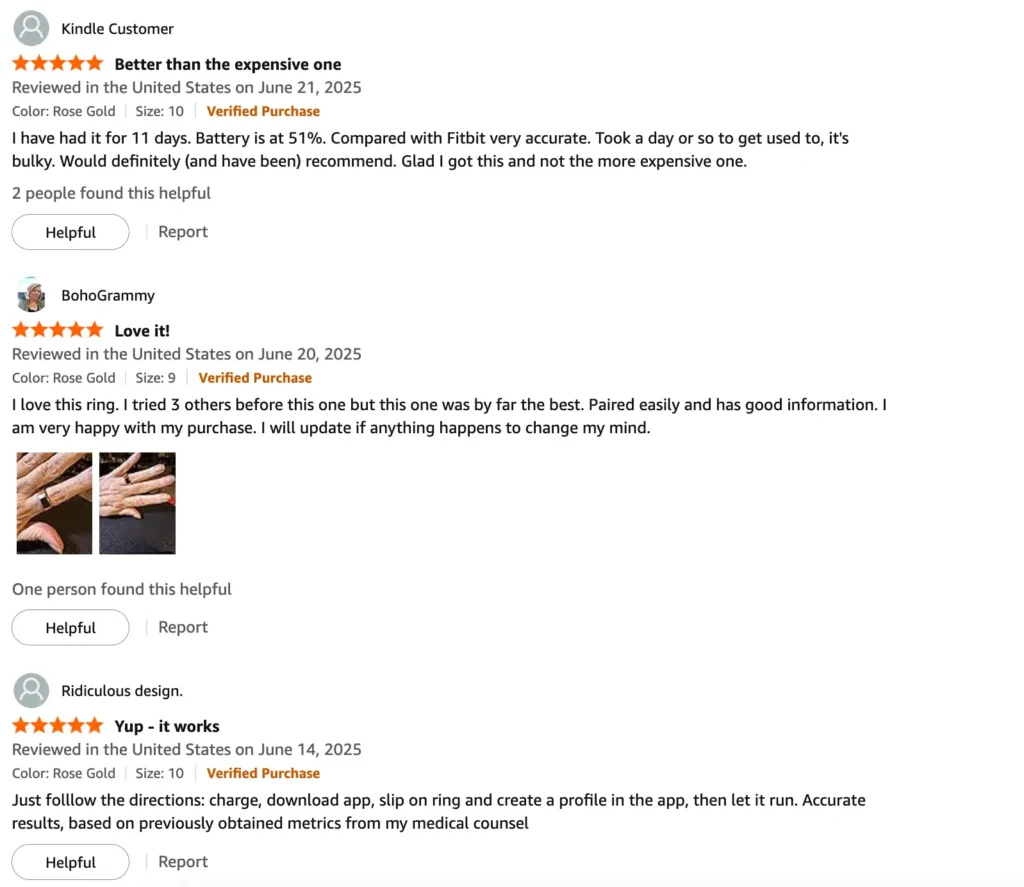Open first ring photo in BohoGrammy's review
1024x887 pixels.
point(54,503)
